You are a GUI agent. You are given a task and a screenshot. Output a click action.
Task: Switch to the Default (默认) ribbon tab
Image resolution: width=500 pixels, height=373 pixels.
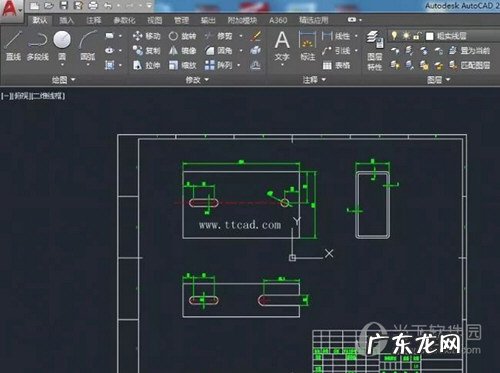40,20
